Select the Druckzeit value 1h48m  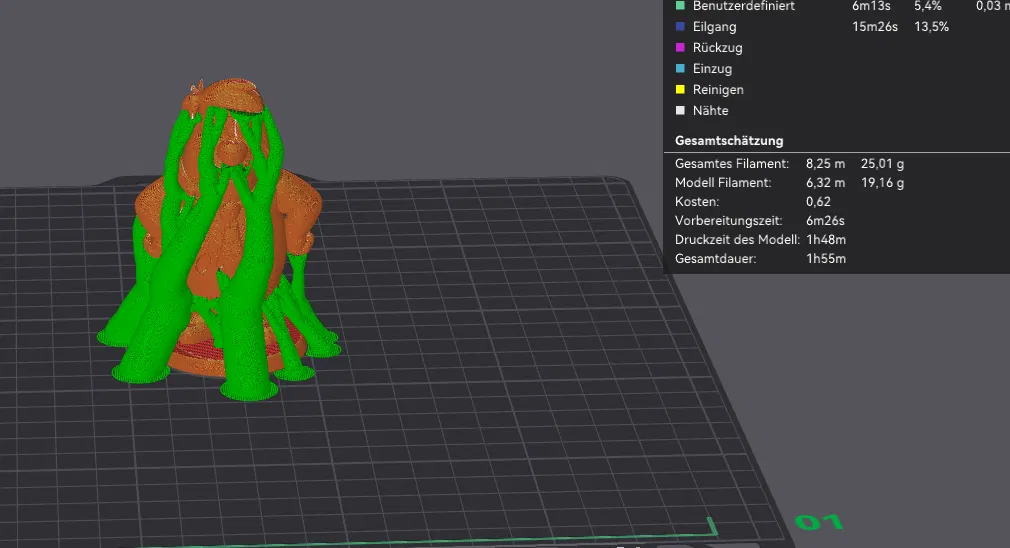coord(826,240)
